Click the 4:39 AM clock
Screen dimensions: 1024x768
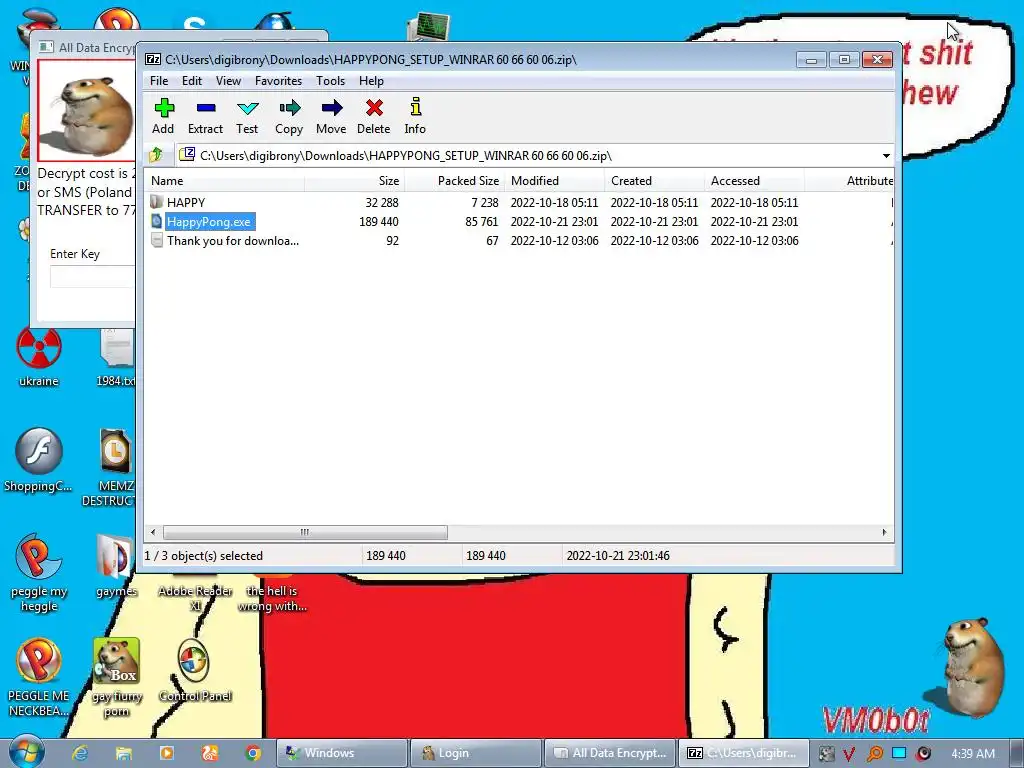tap(973, 753)
